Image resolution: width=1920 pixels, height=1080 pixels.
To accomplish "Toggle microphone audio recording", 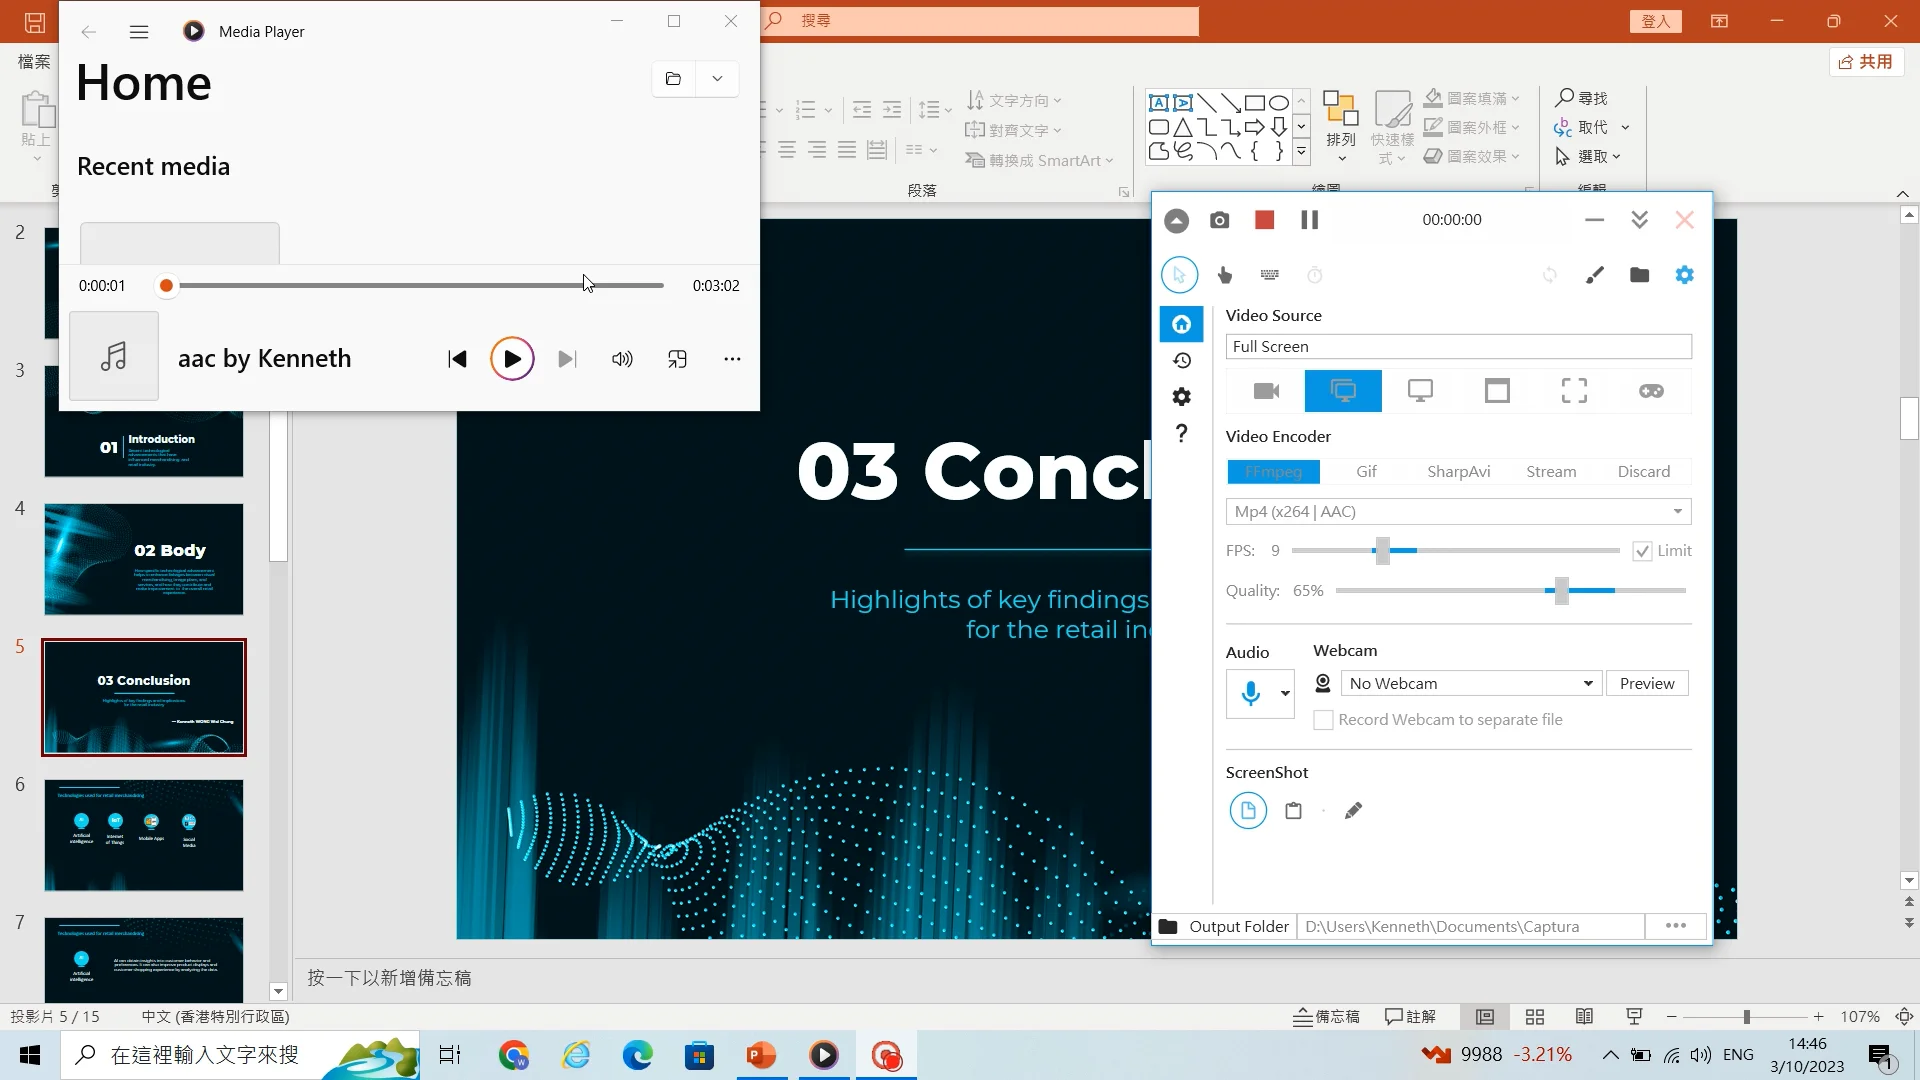I will [1250, 693].
